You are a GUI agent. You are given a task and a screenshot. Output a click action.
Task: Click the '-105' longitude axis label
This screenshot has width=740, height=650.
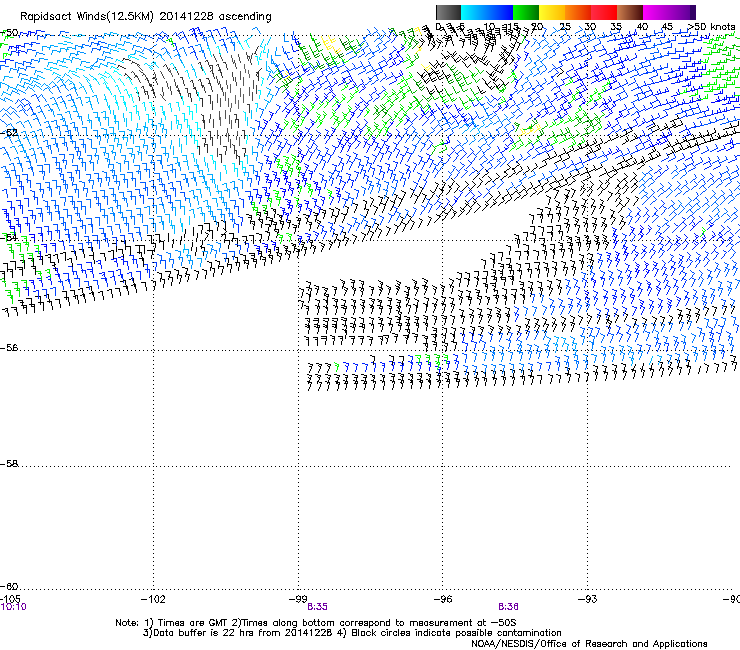[10, 599]
